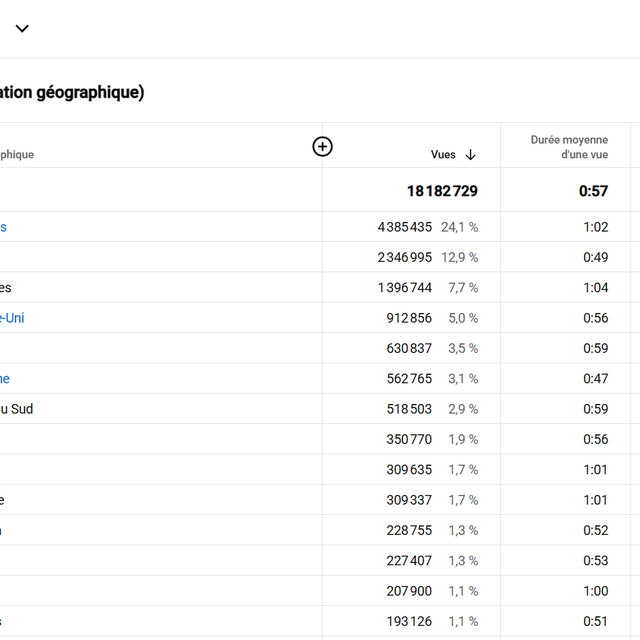Open the link in the 4 385 435 views row

[x=3, y=227]
